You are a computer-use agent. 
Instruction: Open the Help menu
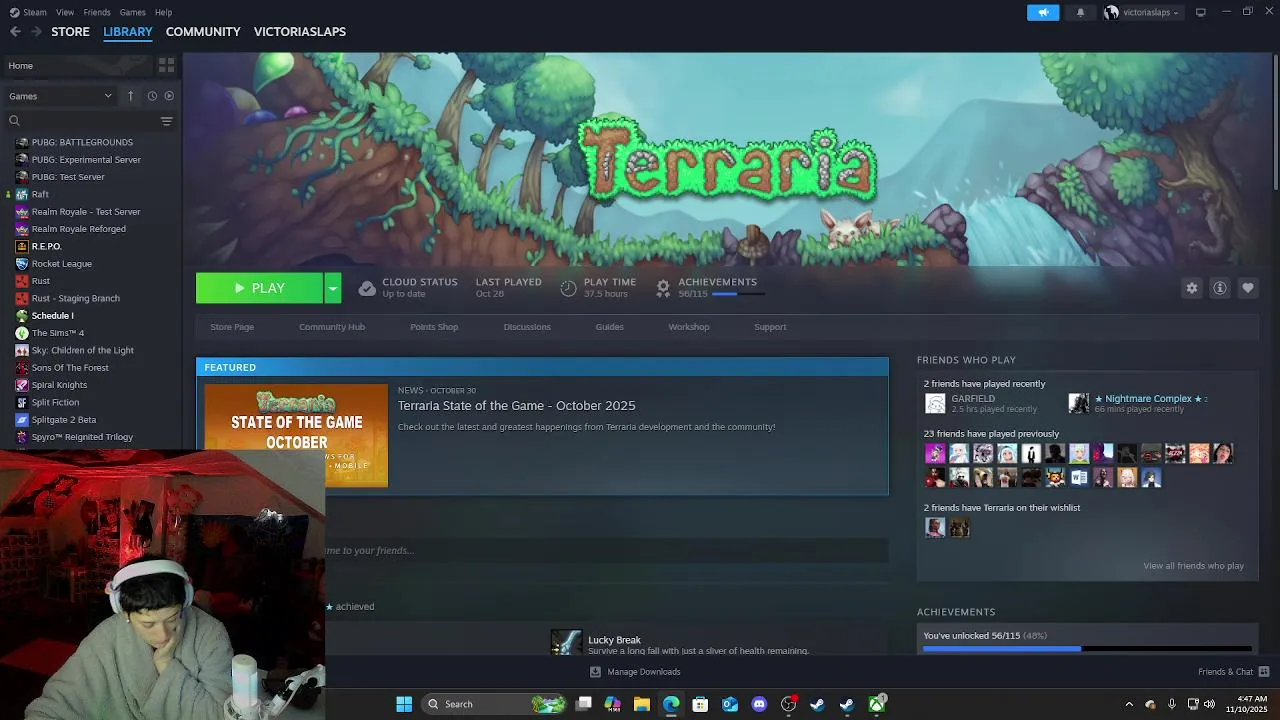point(163,12)
